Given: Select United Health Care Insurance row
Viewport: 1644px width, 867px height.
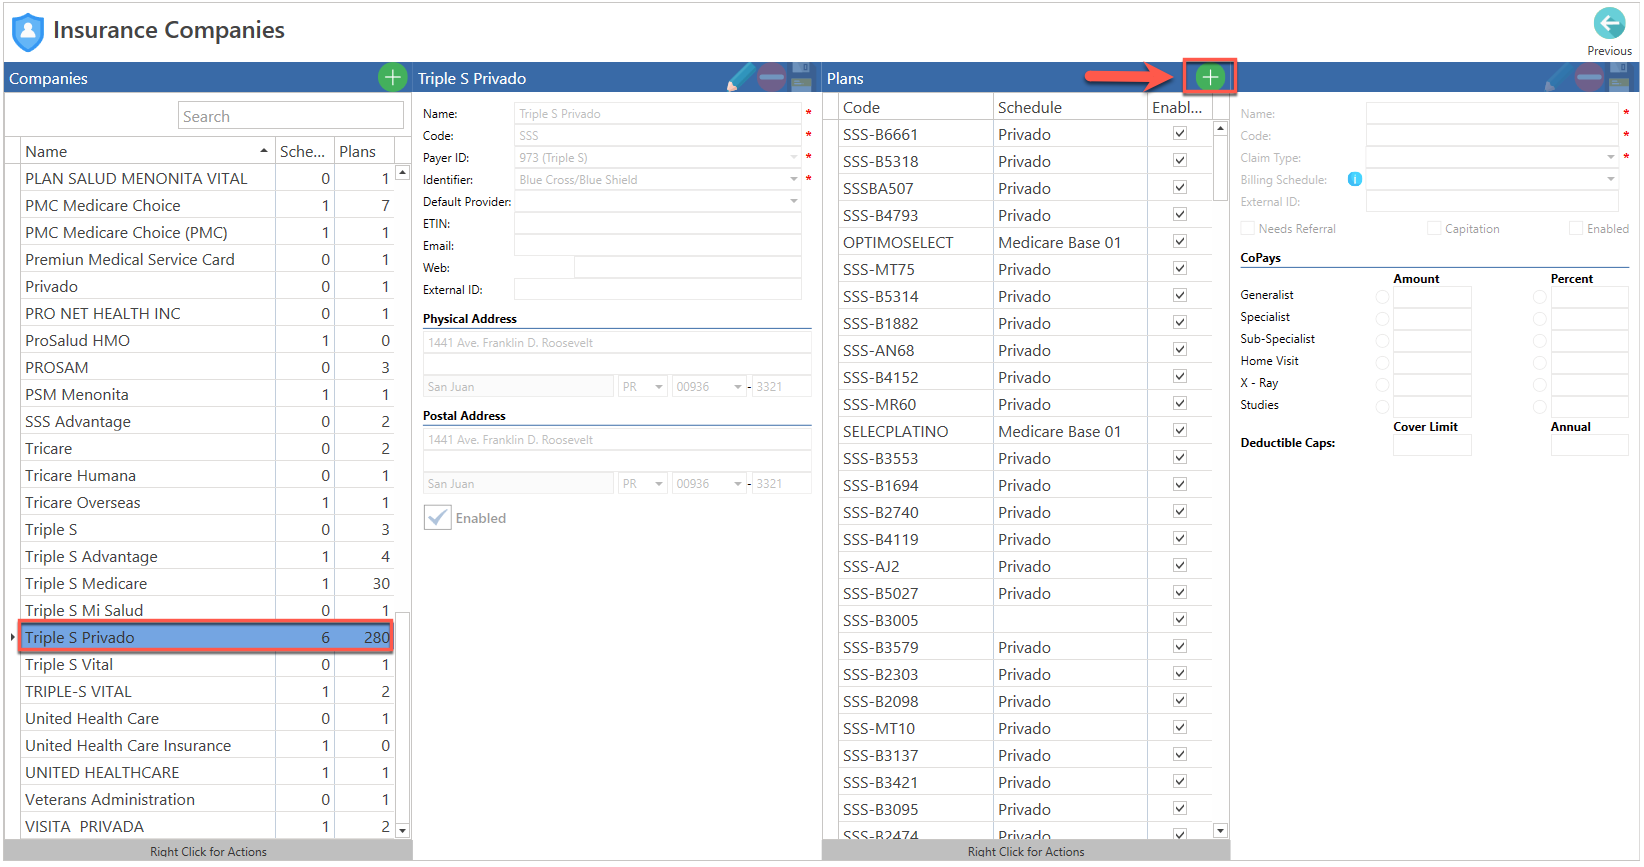Looking at the screenshot, I should tap(206, 745).
